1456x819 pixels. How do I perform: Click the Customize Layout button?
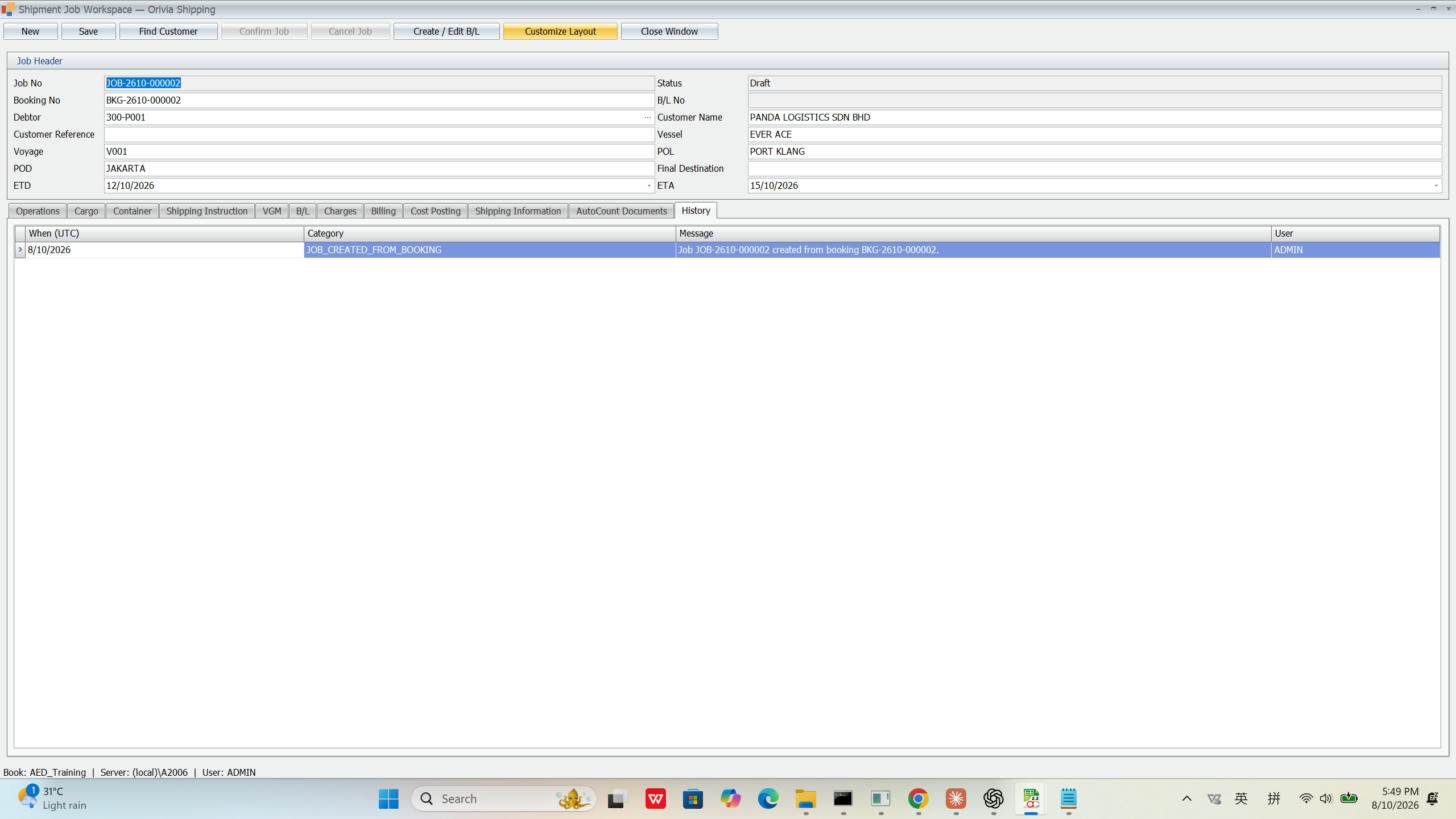(560, 31)
